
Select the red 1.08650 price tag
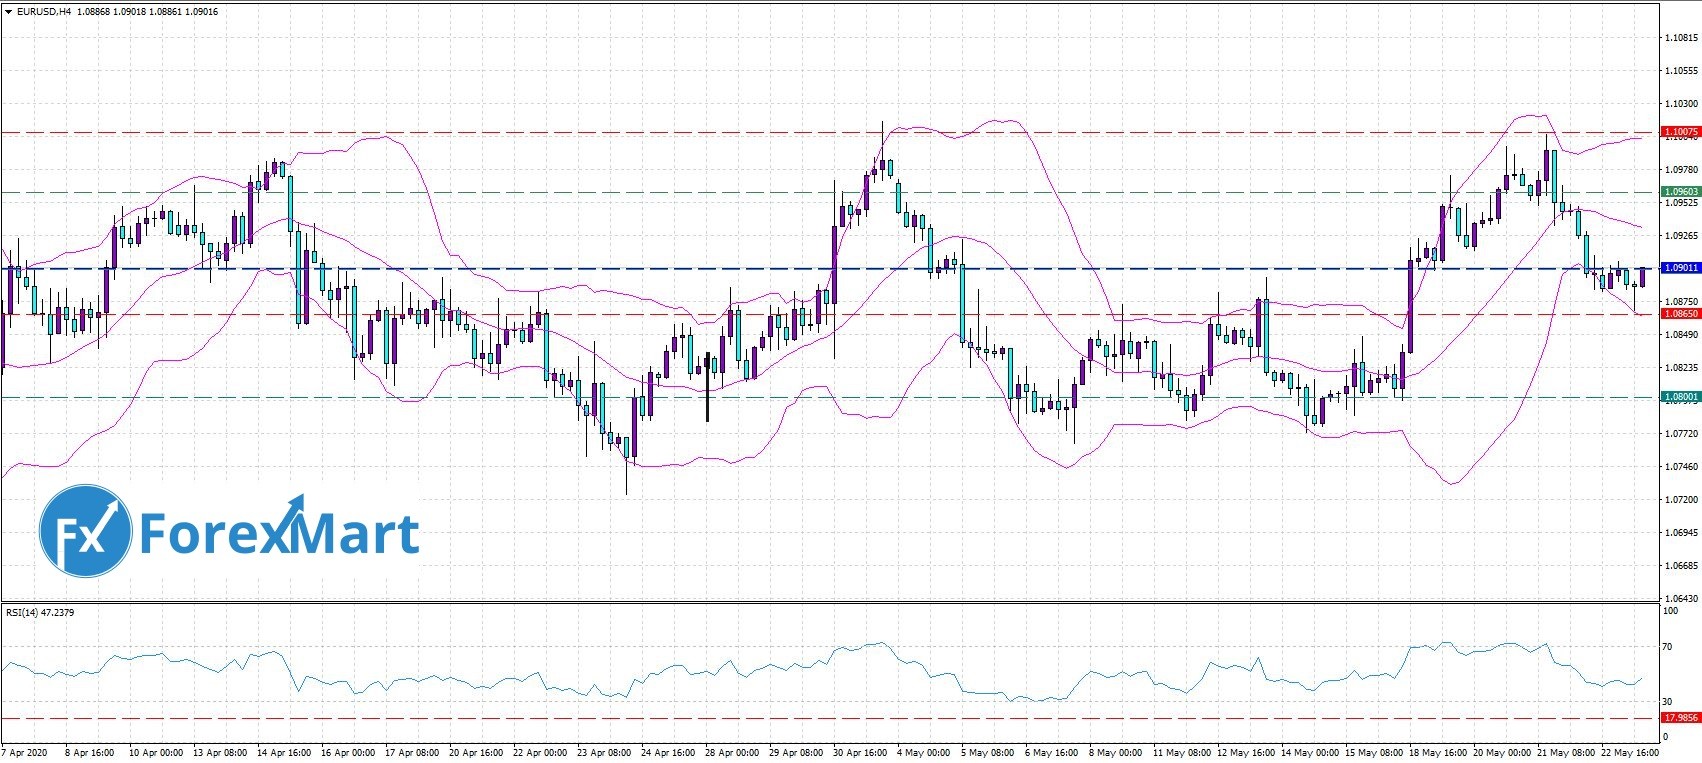pyautogui.click(x=1680, y=314)
